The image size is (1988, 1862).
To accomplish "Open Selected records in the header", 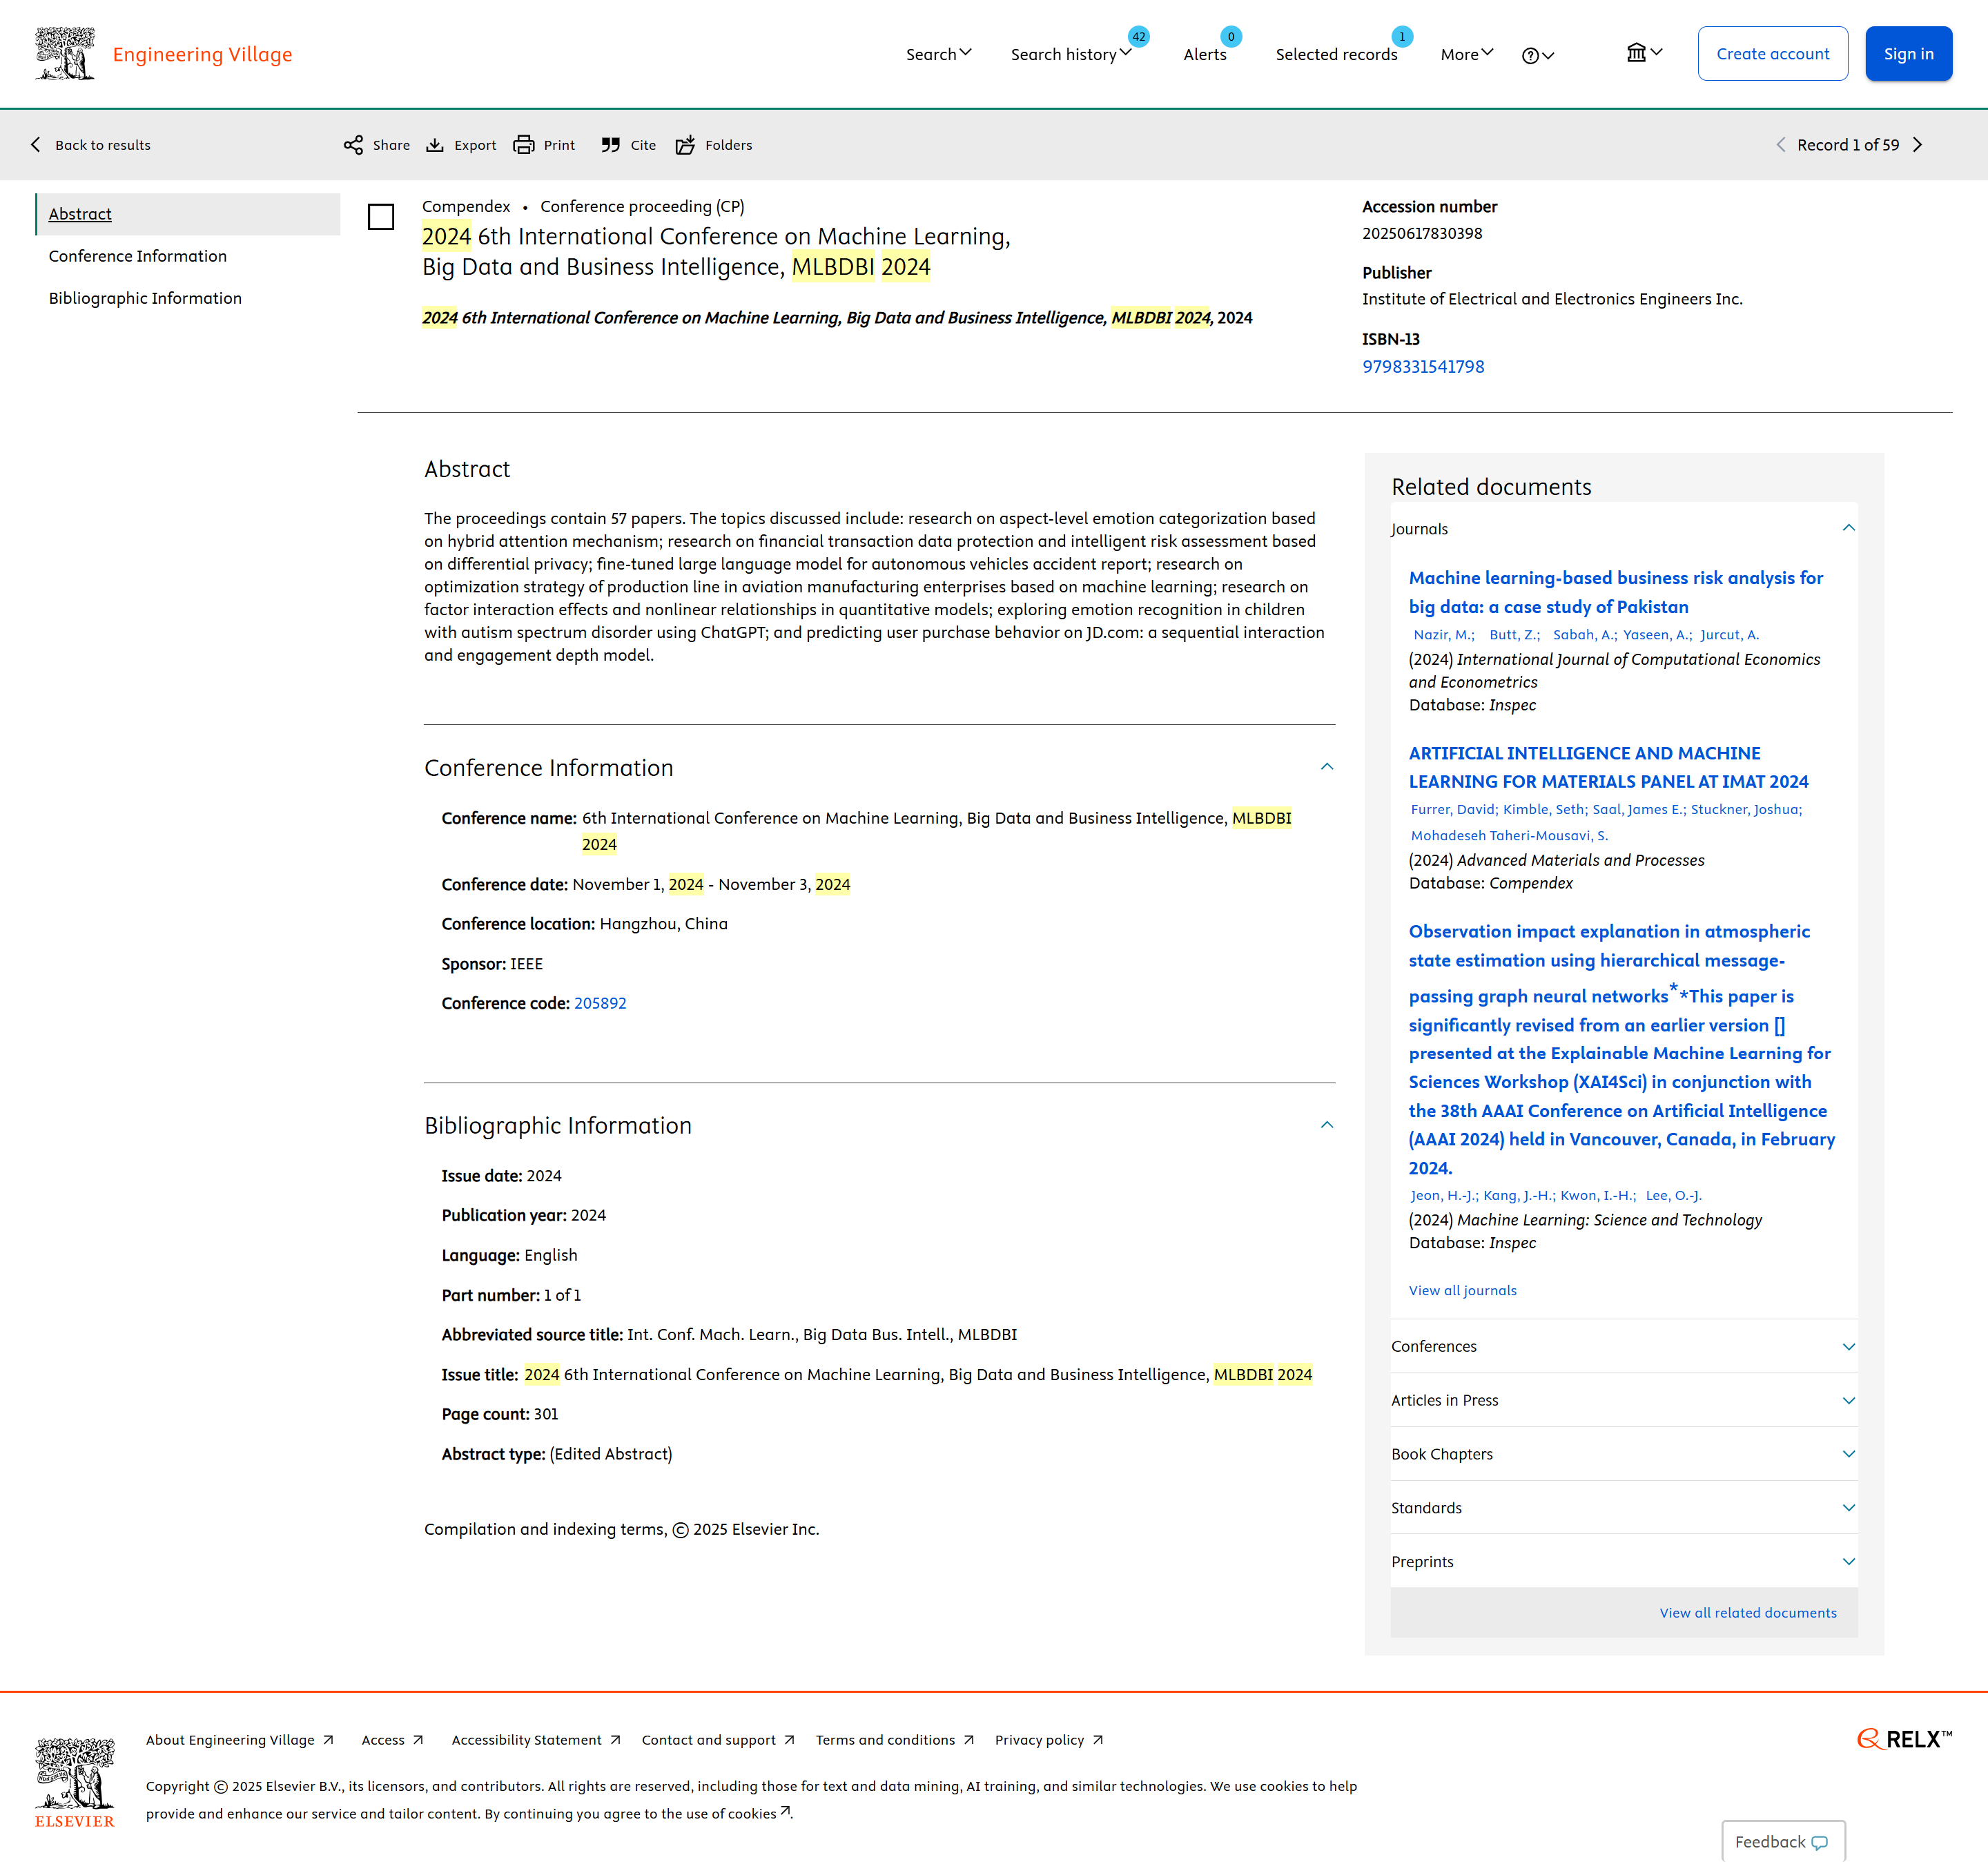I will coord(1336,54).
